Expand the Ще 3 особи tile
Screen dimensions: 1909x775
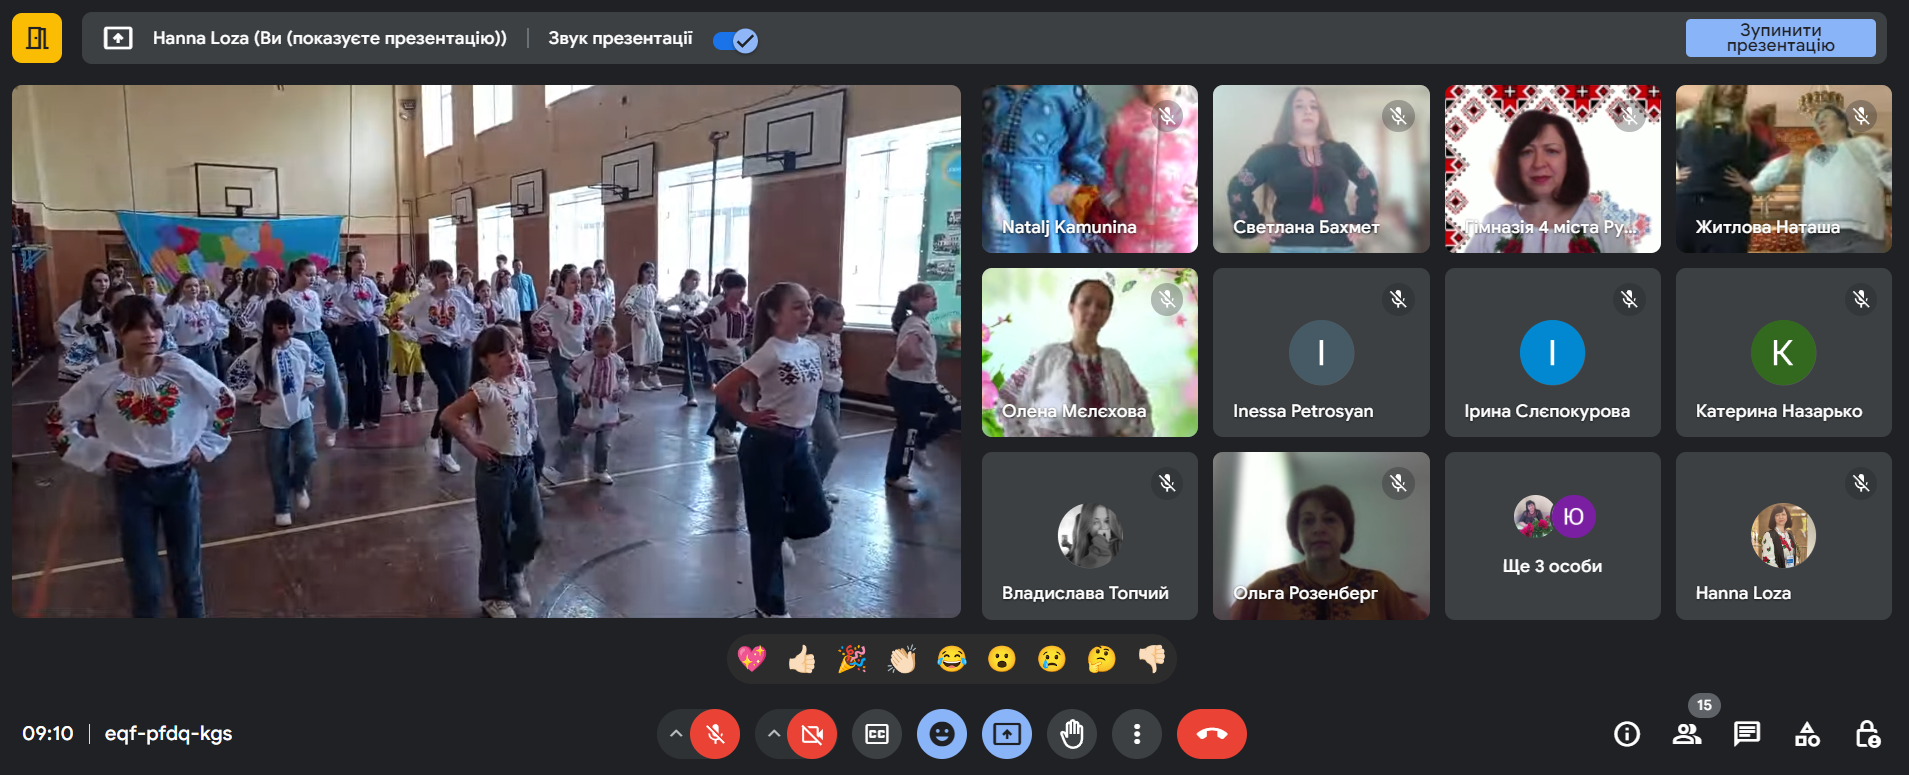coord(1552,536)
